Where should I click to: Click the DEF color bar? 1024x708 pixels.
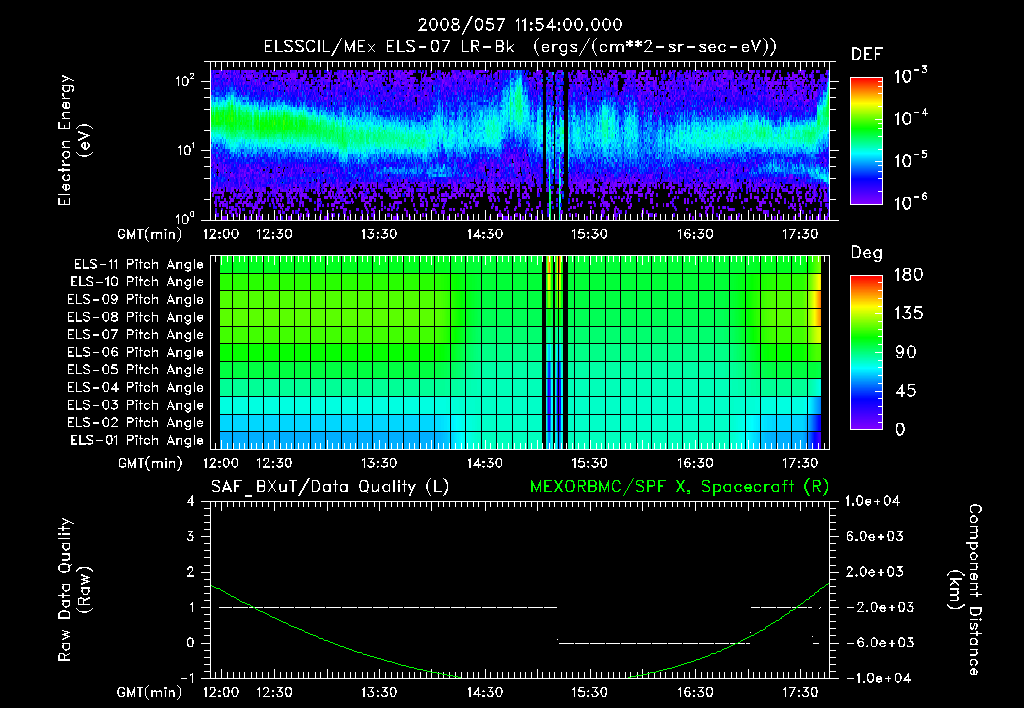866,140
